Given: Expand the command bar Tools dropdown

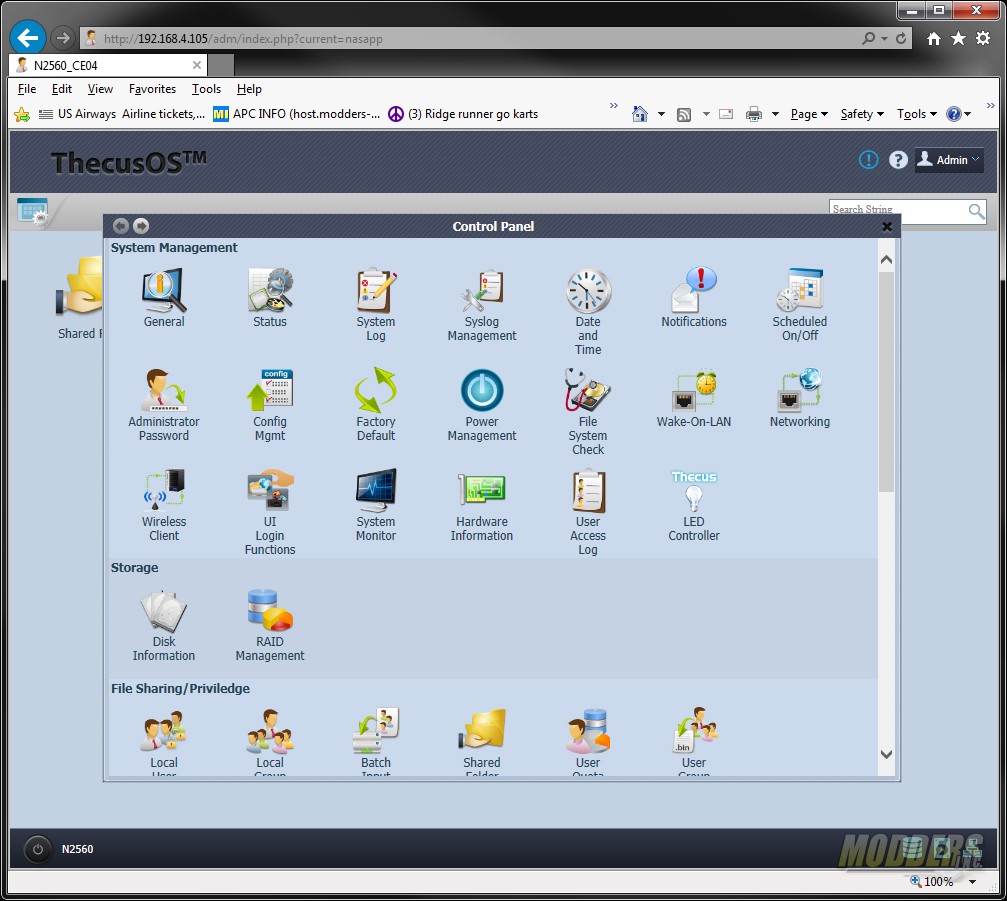Looking at the screenshot, I should pos(916,114).
